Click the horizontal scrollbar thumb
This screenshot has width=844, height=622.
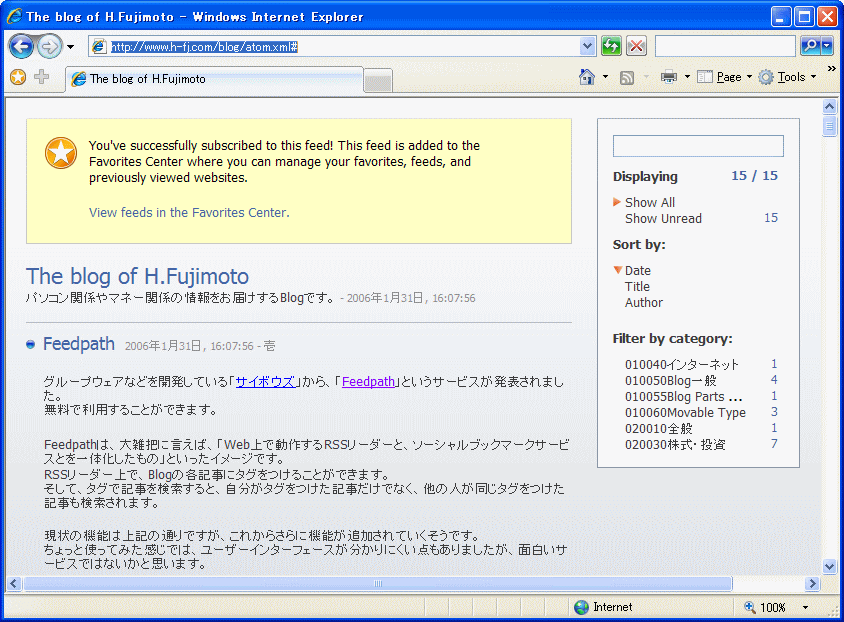(378, 583)
